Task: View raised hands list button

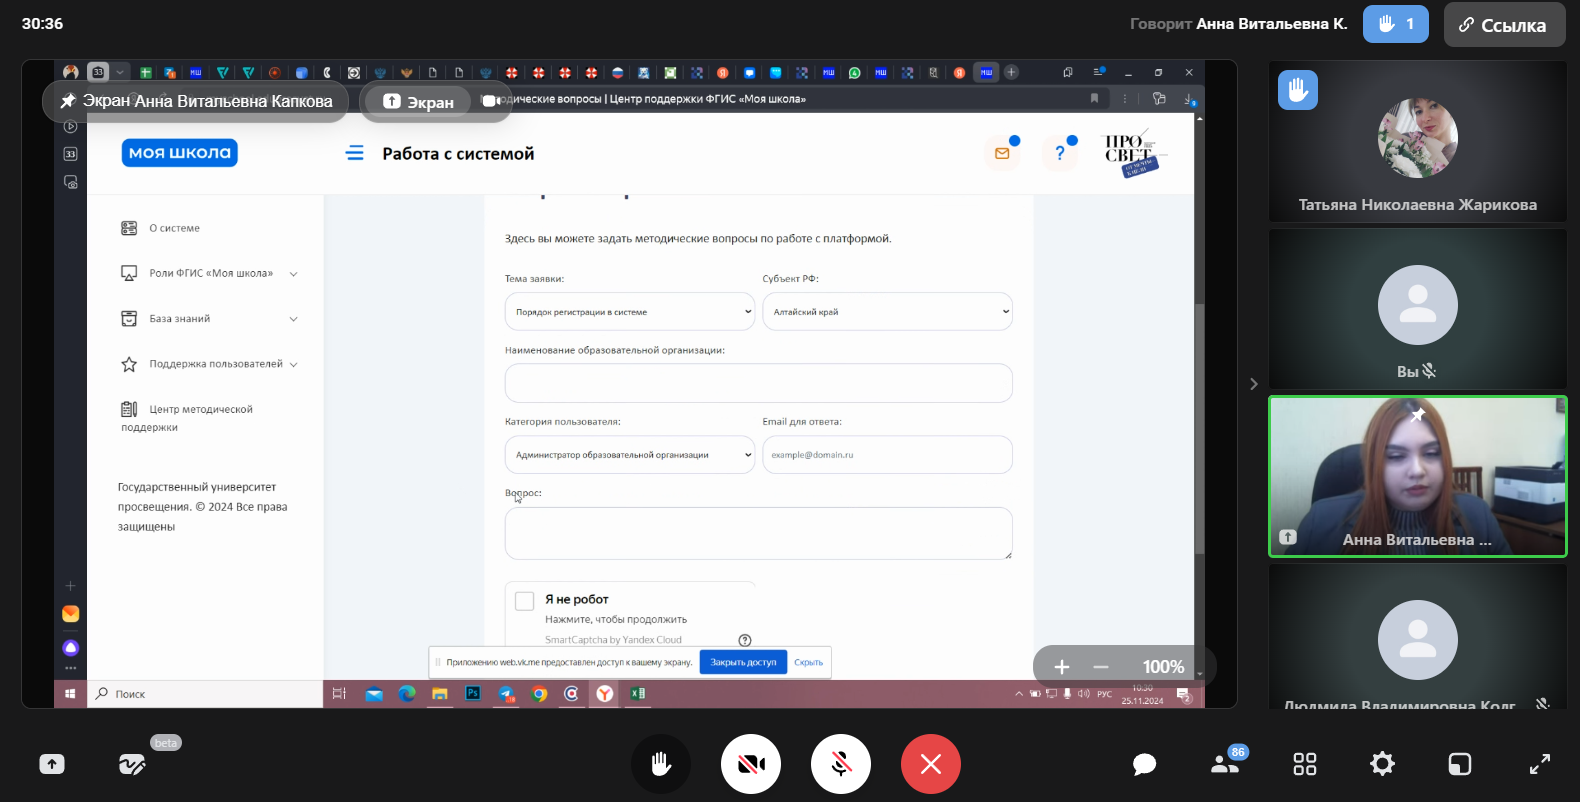Action: [x=1395, y=24]
